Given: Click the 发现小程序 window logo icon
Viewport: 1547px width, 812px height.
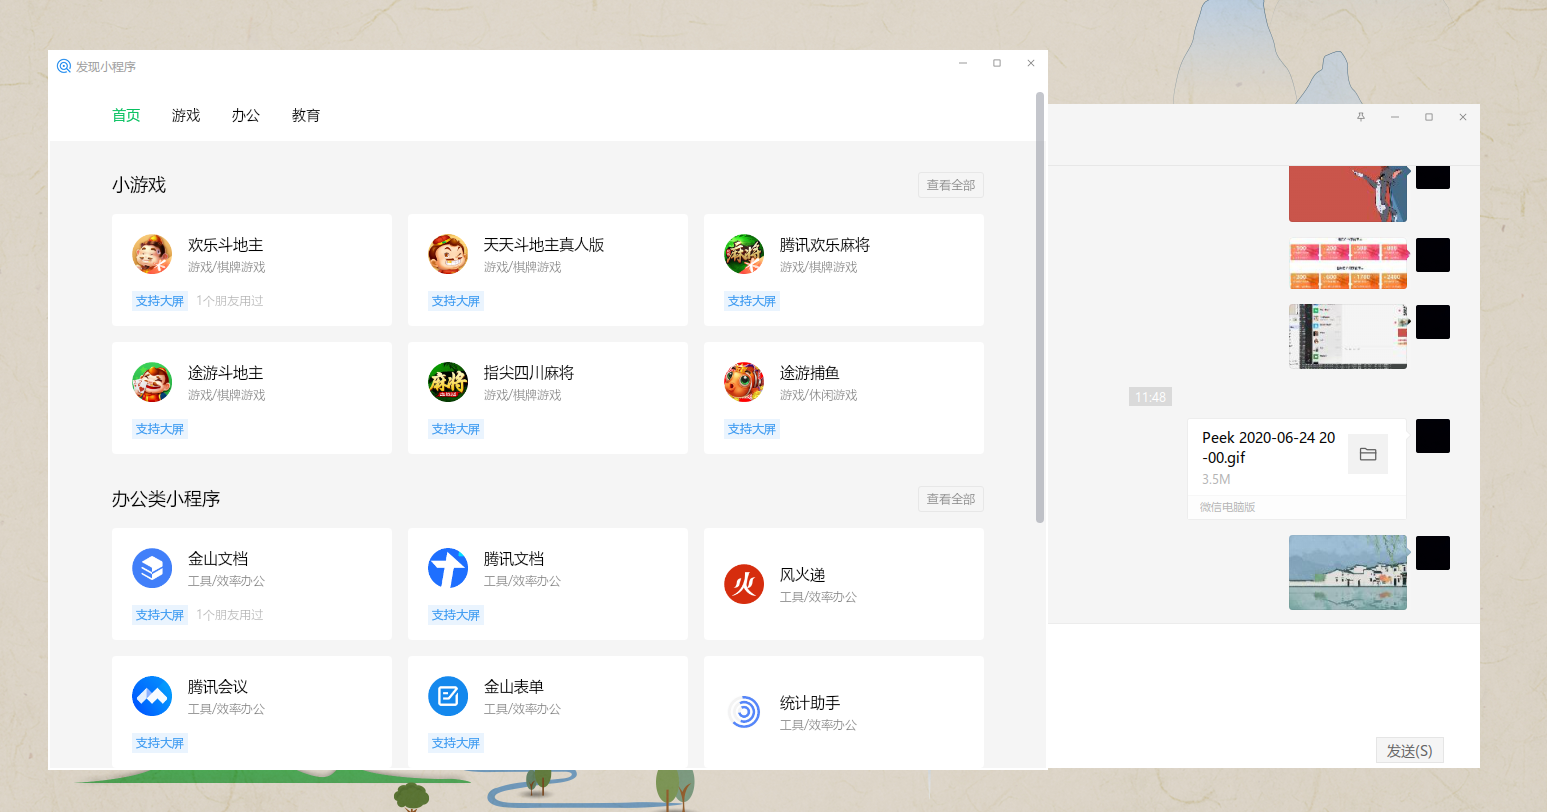Looking at the screenshot, I should pos(64,66).
